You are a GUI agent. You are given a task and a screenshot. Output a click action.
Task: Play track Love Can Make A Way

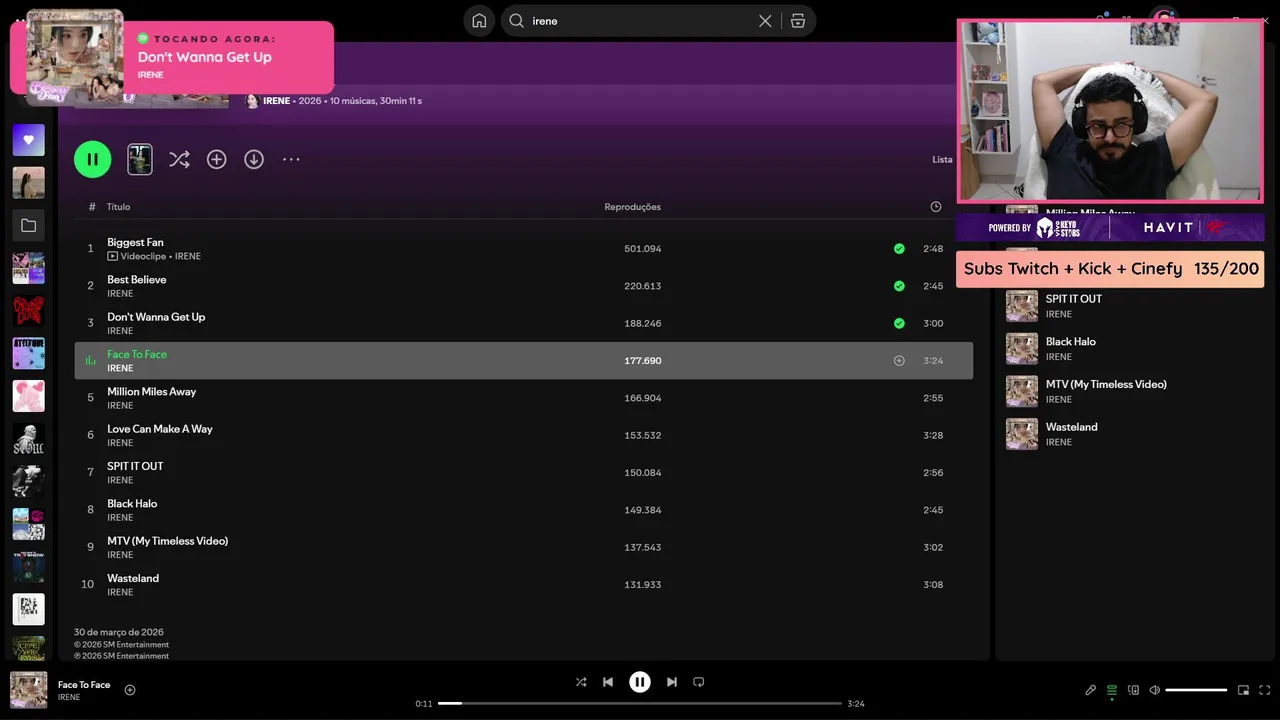pos(160,429)
